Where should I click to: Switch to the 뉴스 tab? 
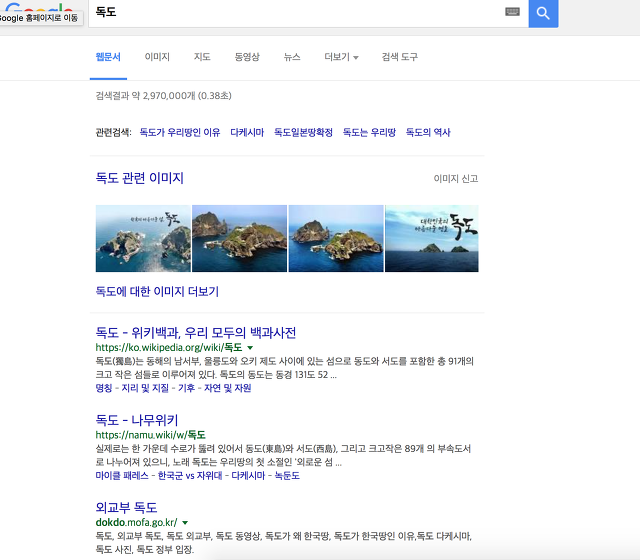292,57
